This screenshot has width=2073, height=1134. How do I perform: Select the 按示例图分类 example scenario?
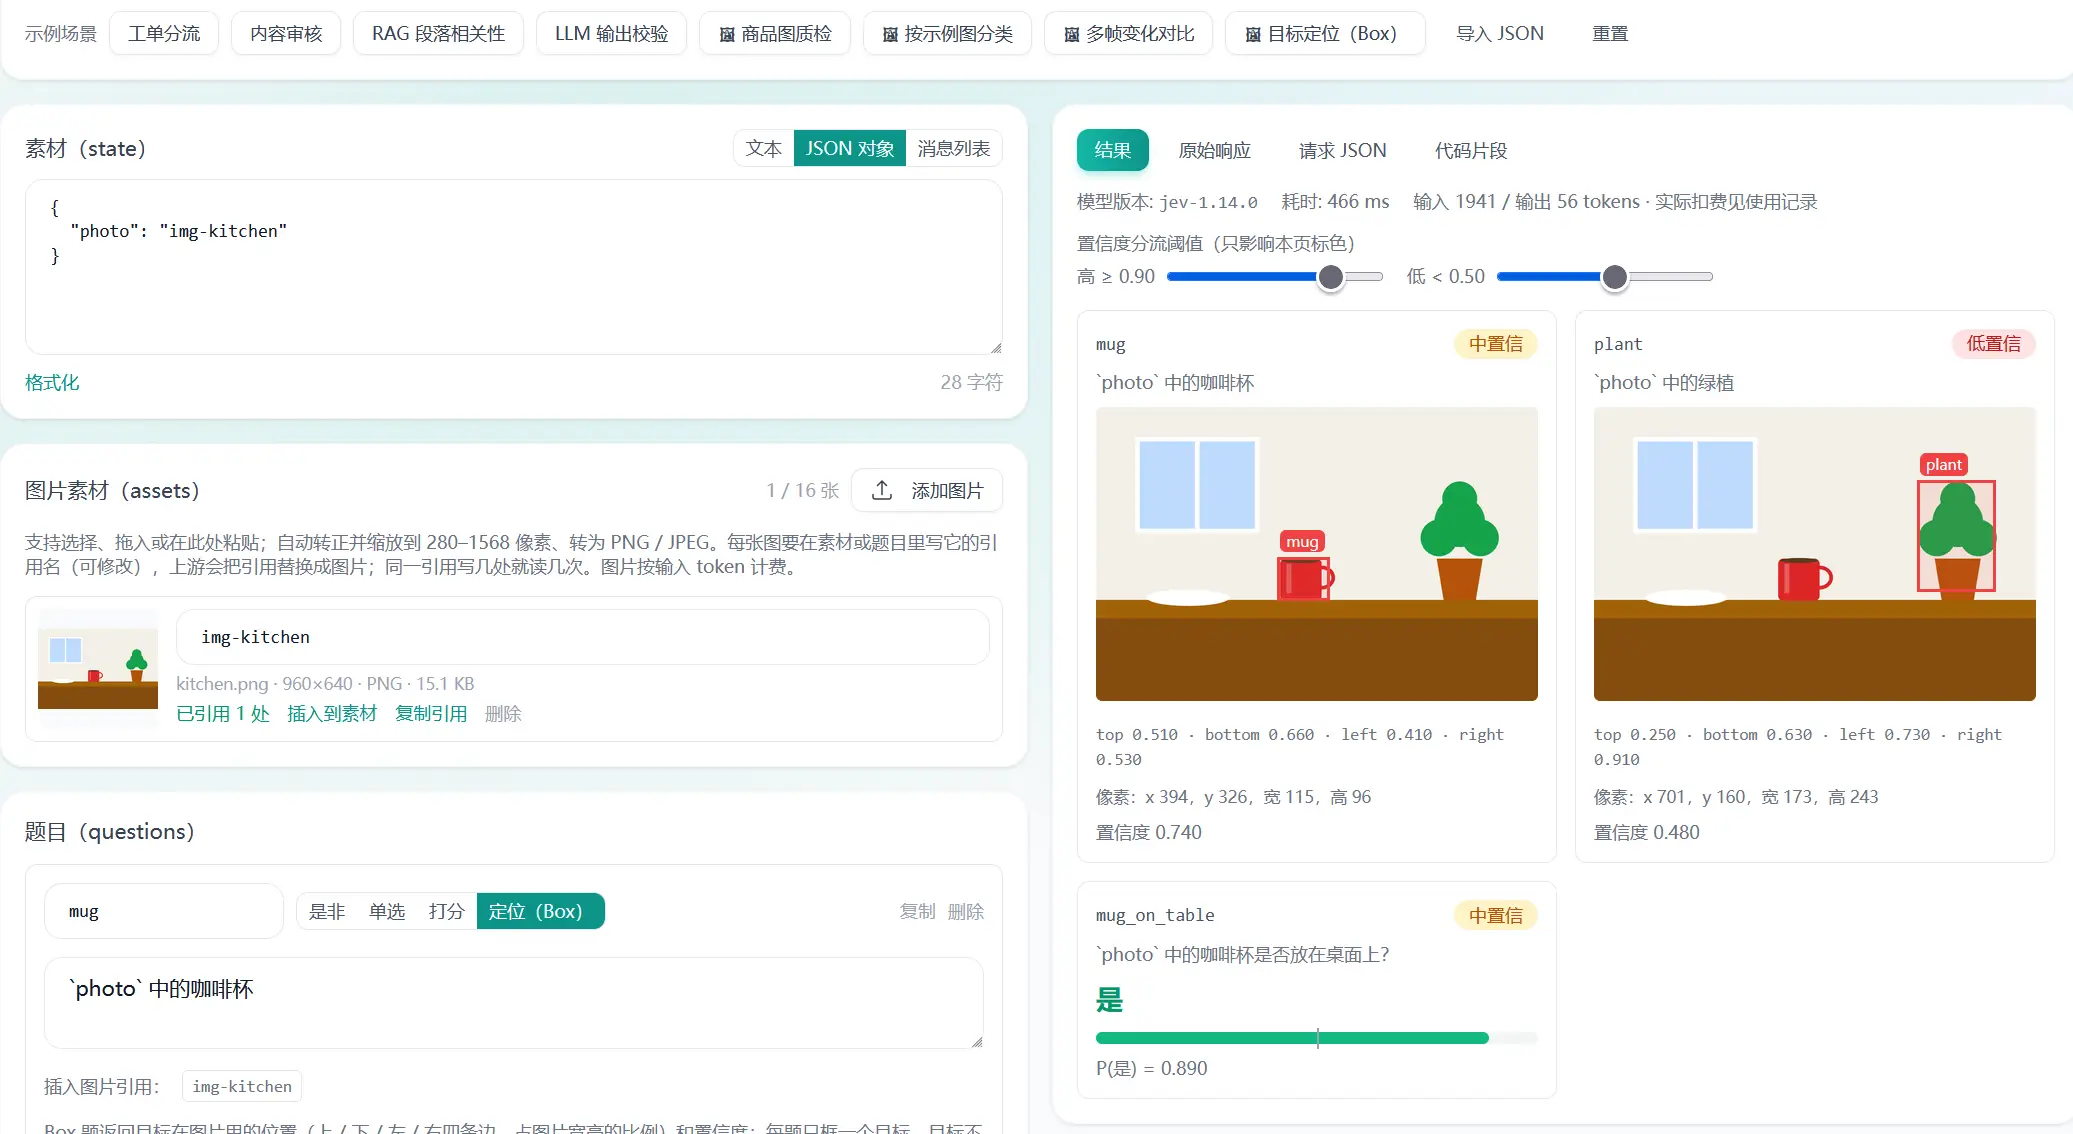[947, 34]
